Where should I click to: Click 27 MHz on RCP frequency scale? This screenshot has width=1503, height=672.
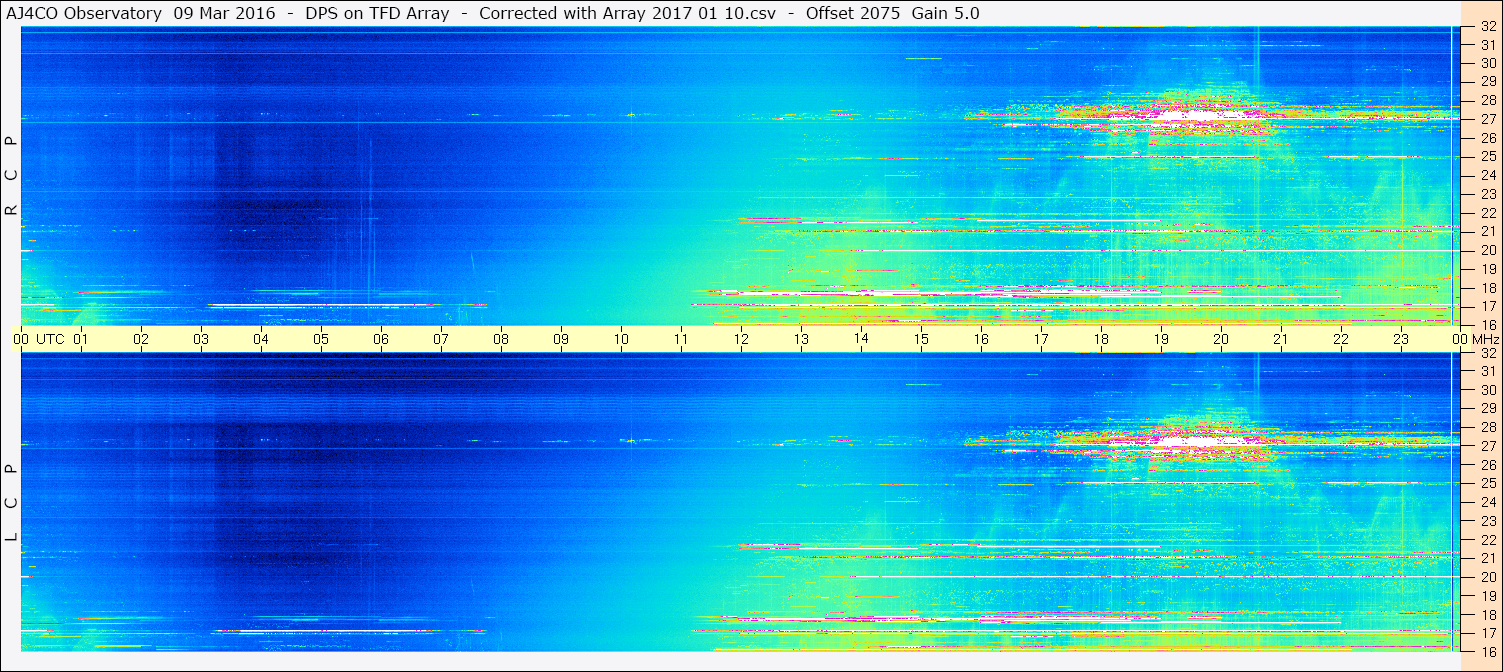point(1488,119)
